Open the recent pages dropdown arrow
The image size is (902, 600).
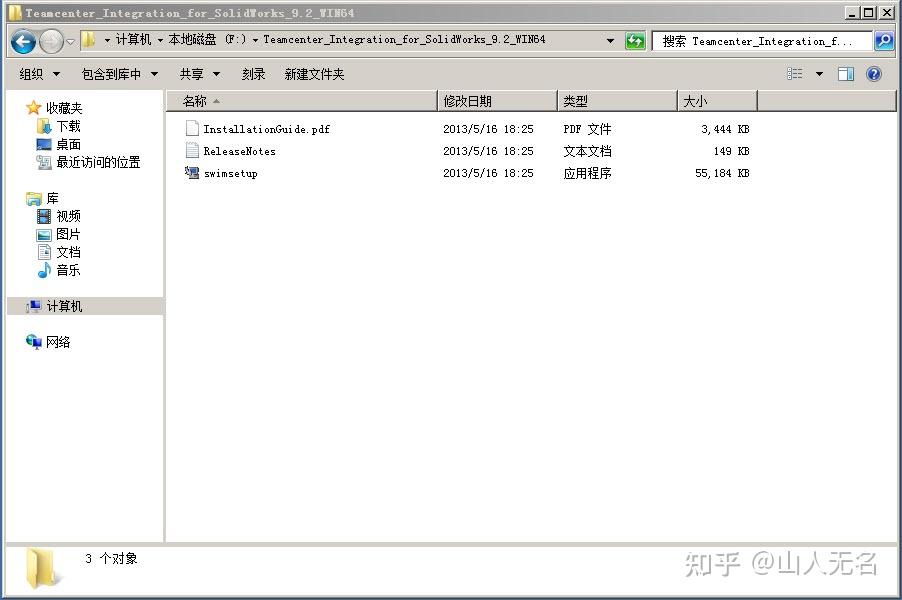coord(71,42)
